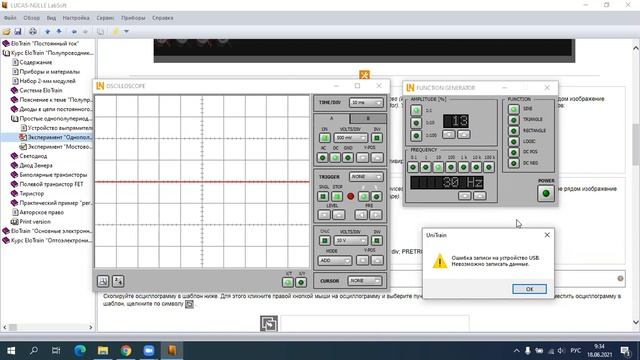Toggle CALC channel button

click(x=324, y=241)
